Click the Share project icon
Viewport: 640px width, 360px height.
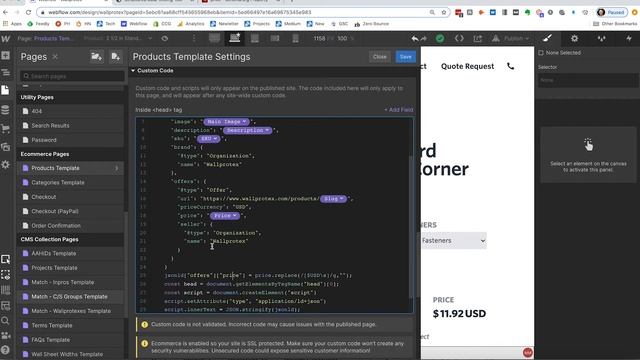point(478,39)
